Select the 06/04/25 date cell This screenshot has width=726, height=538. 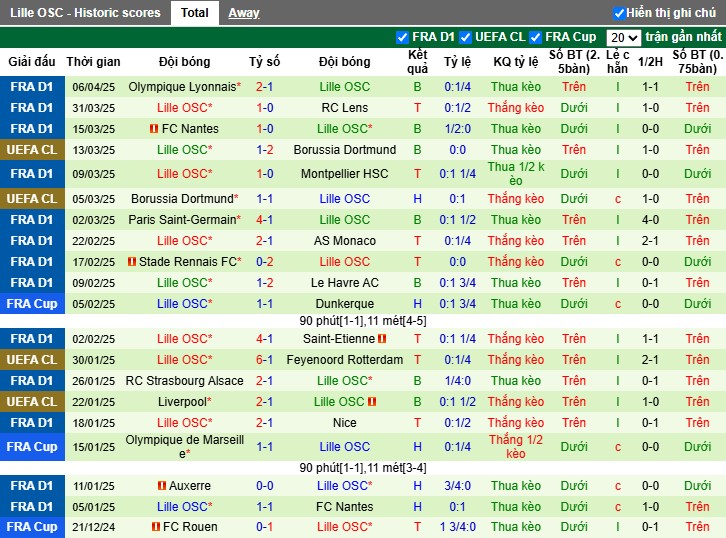[94, 87]
